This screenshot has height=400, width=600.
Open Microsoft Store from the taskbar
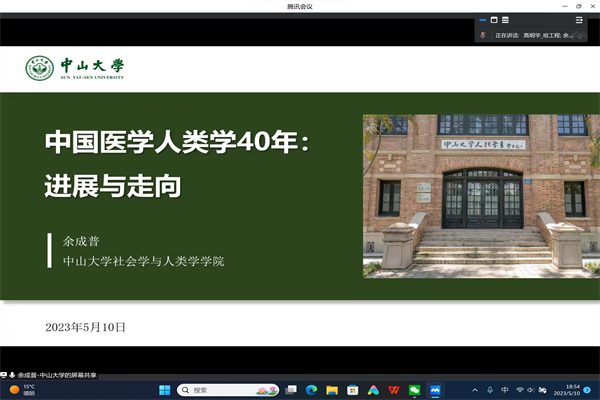pos(353,390)
